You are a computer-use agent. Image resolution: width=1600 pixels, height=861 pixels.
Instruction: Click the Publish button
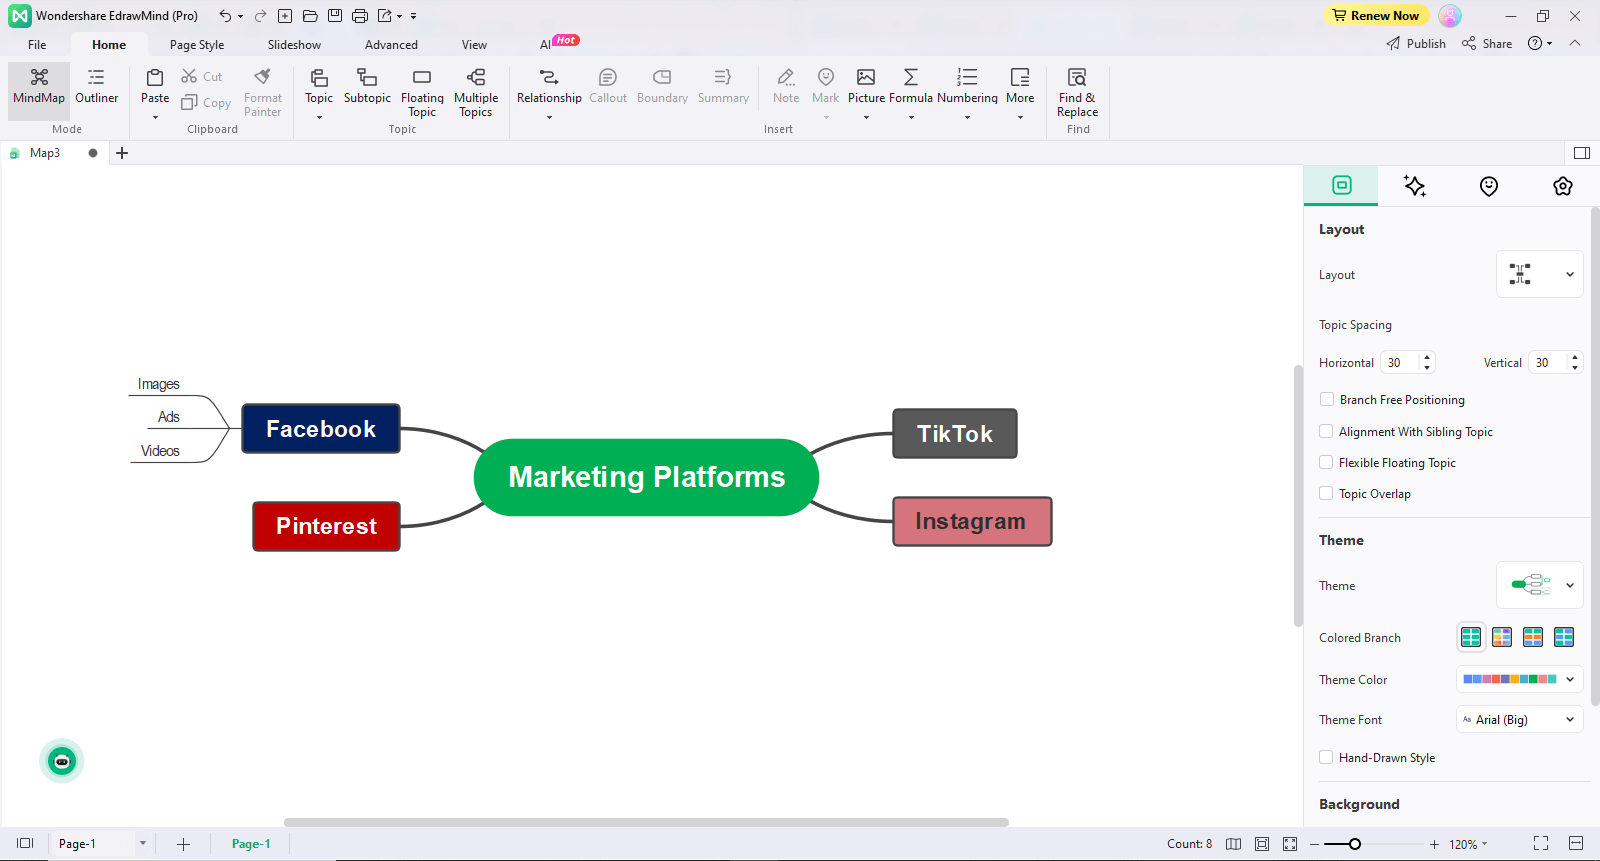[x=1416, y=44]
